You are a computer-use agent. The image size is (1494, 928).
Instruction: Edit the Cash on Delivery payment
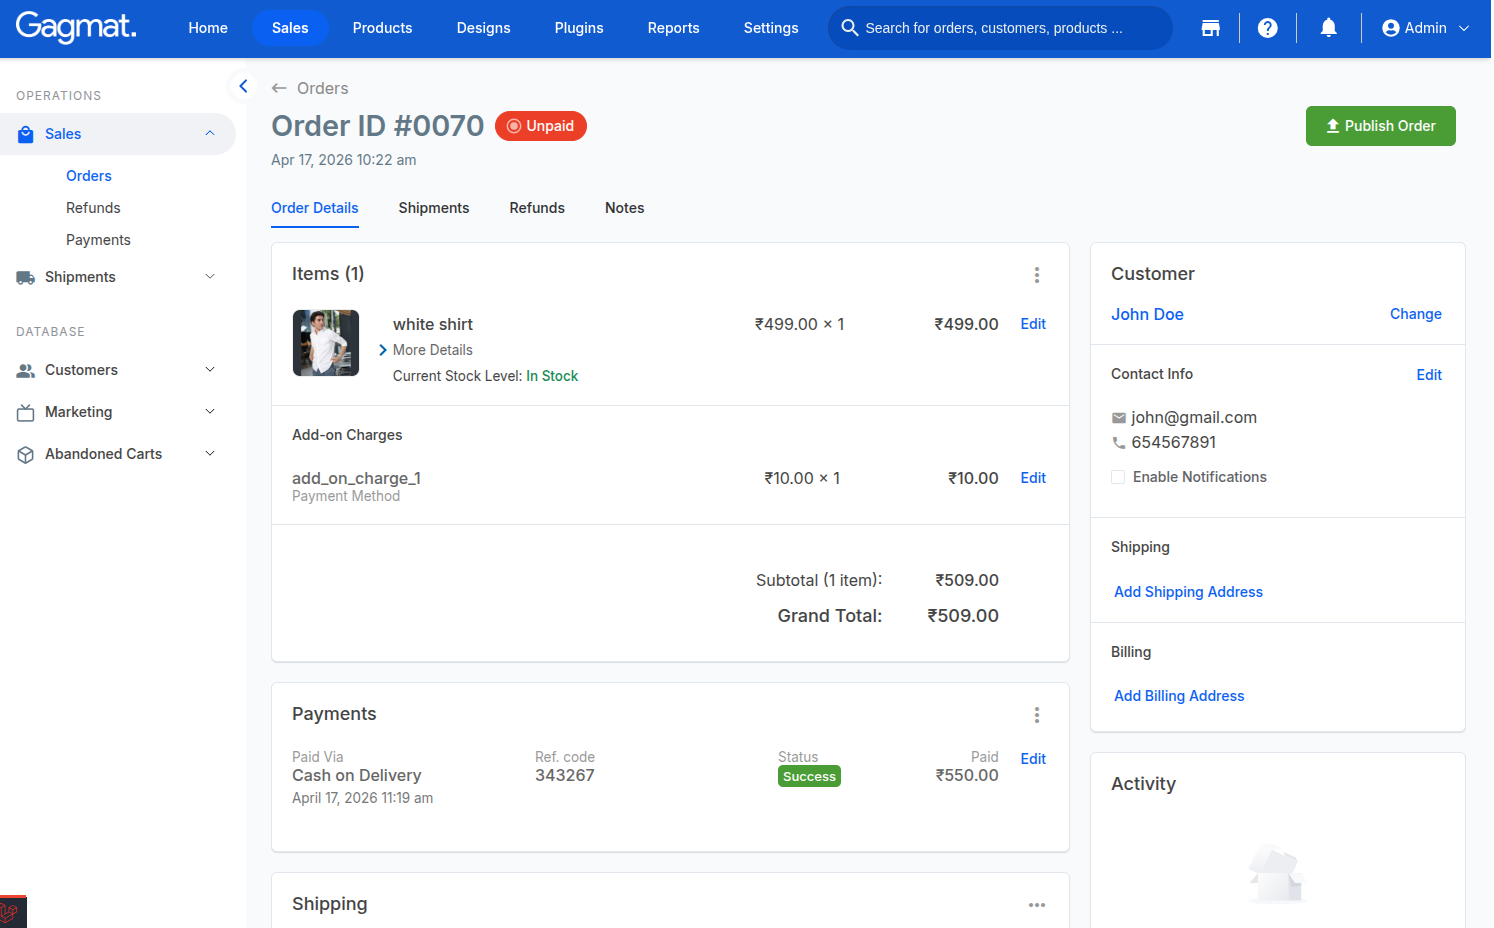[1033, 759]
